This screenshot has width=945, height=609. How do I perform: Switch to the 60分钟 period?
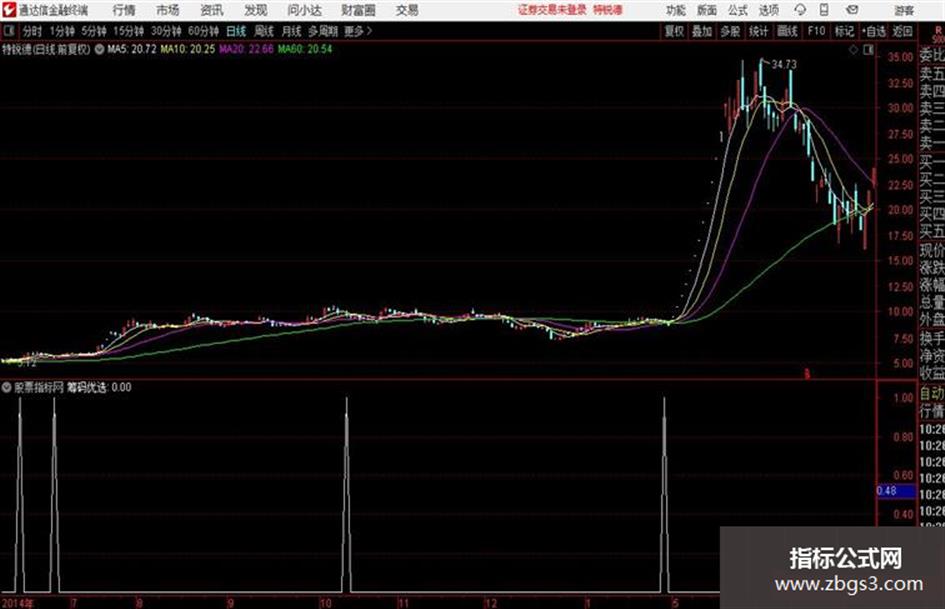click(x=203, y=31)
